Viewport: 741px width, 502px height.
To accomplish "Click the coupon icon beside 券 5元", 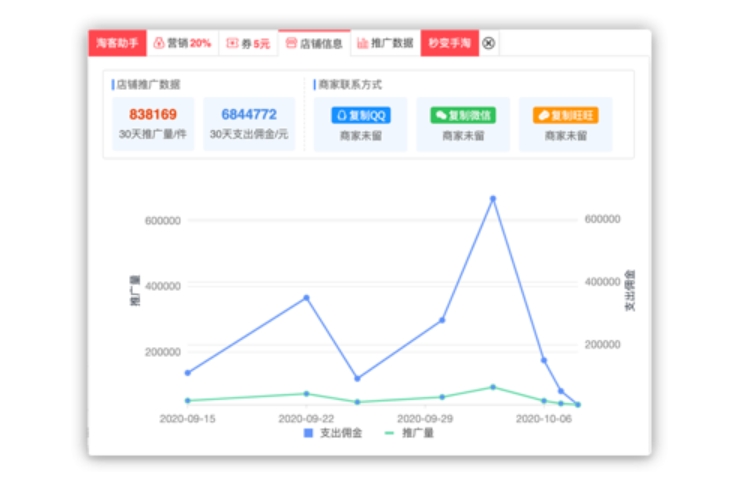I will point(232,43).
